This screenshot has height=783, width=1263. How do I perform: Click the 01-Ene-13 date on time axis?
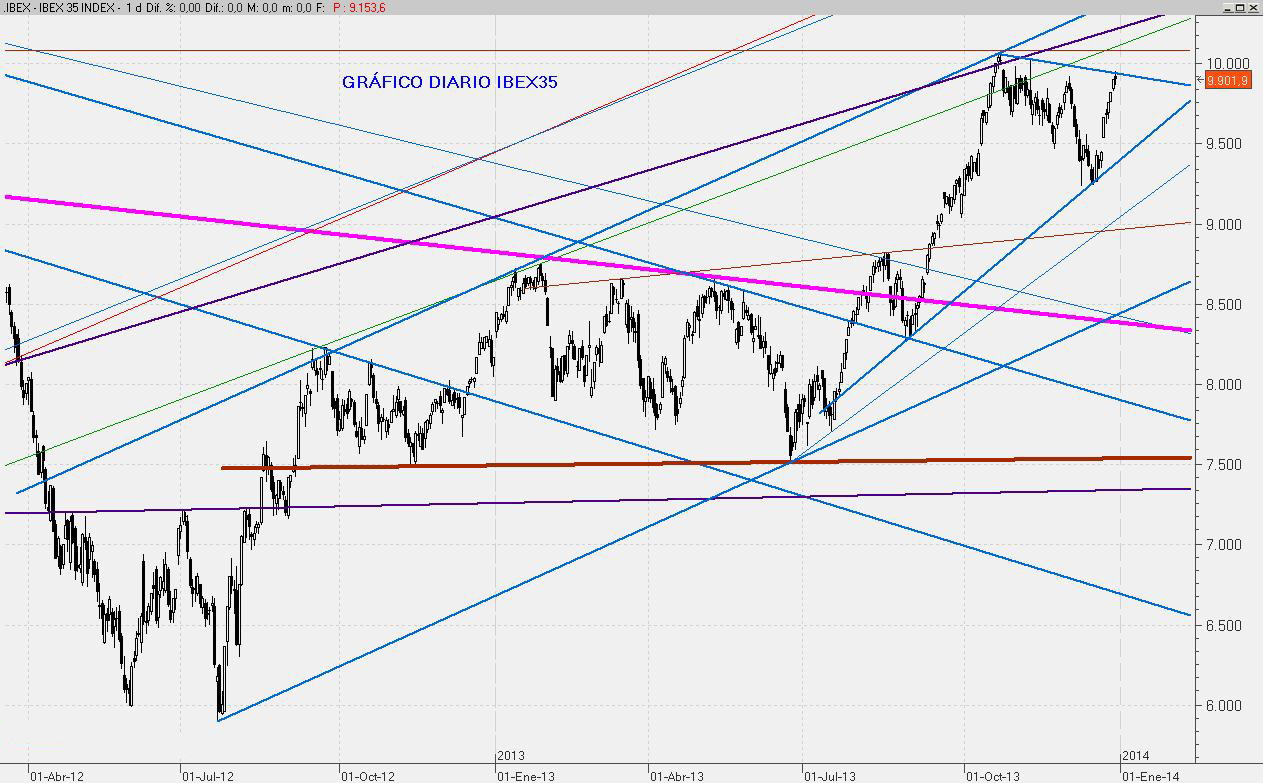(x=526, y=774)
